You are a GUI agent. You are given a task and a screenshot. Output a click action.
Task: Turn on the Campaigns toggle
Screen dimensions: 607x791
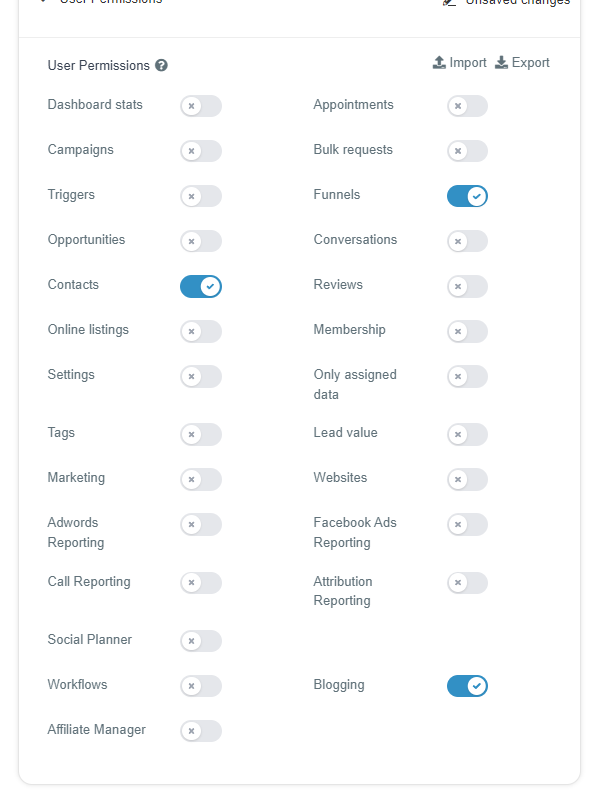coord(201,151)
